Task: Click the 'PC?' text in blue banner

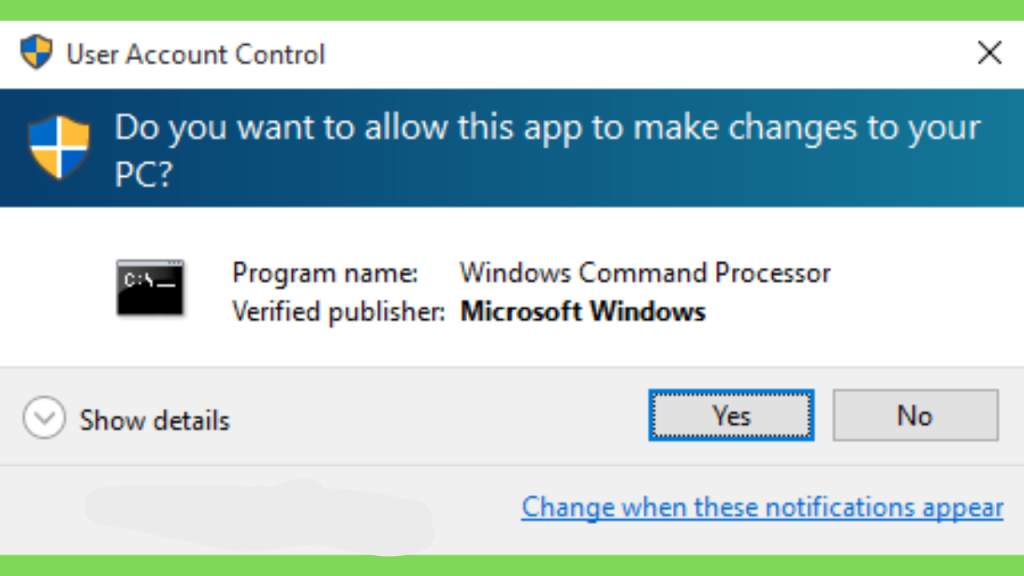Action: (x=143, y=174)
